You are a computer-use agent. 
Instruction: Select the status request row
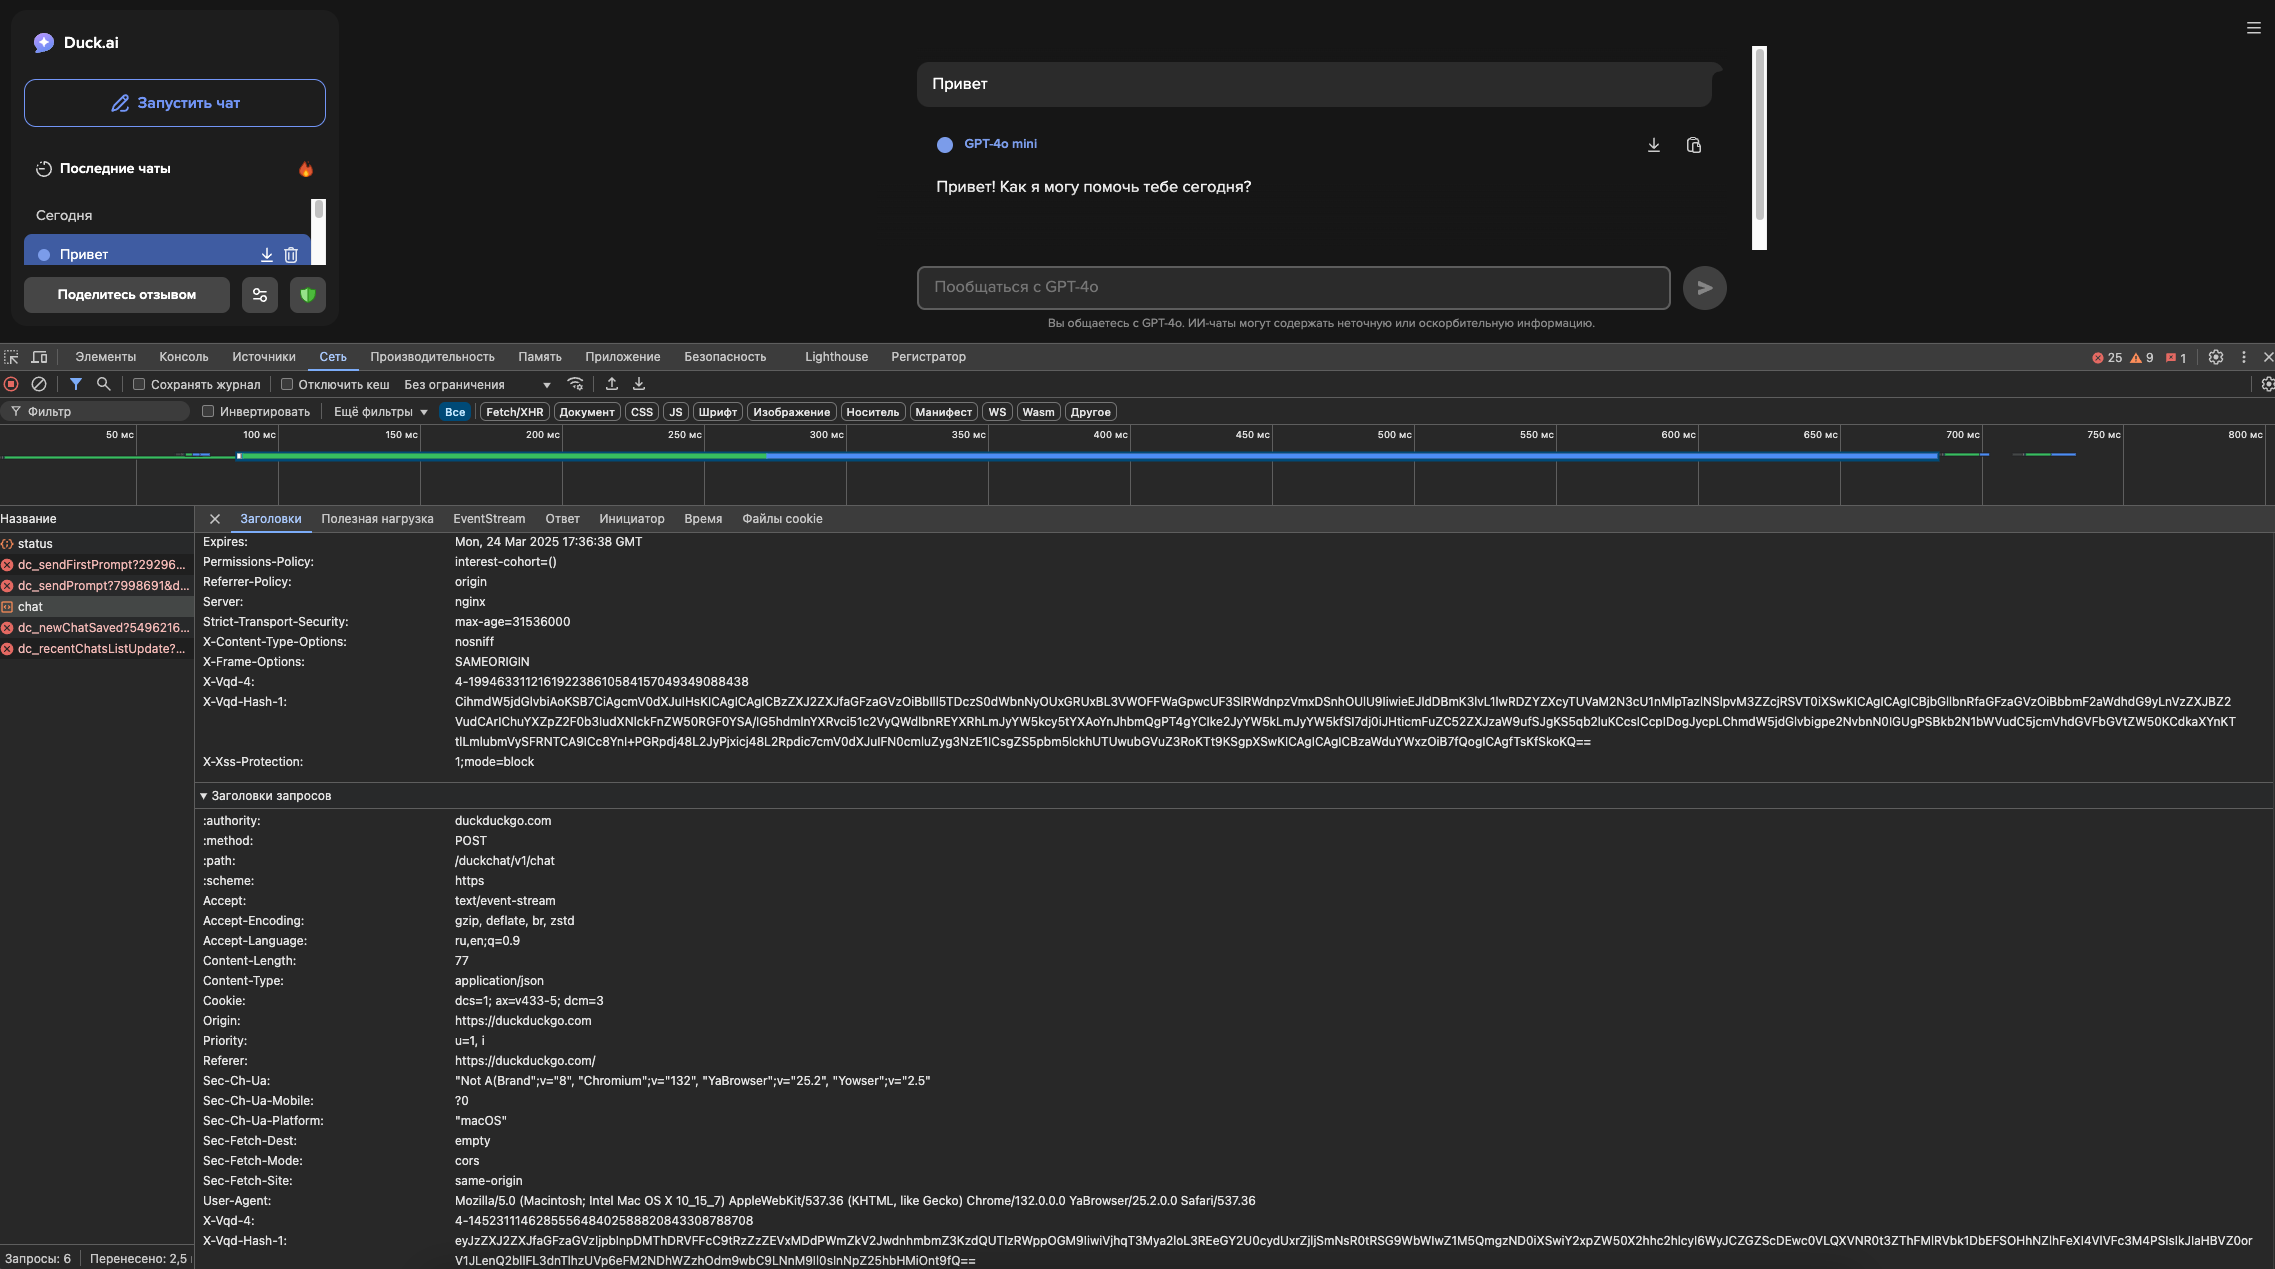[x=97, y=544]
